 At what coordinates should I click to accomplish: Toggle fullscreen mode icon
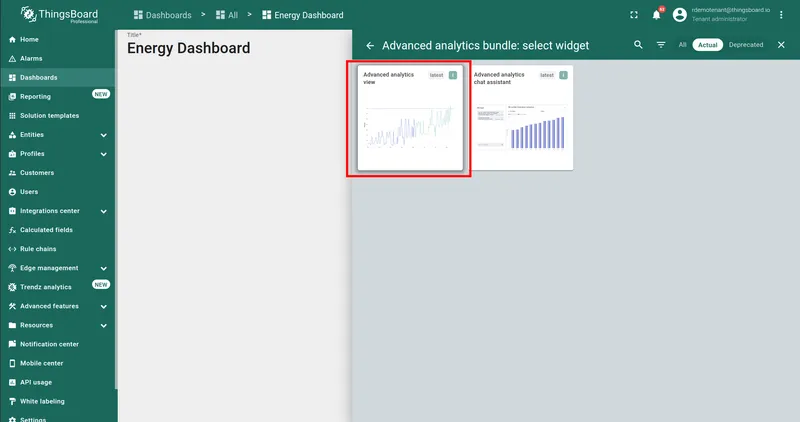click(634, 15)
